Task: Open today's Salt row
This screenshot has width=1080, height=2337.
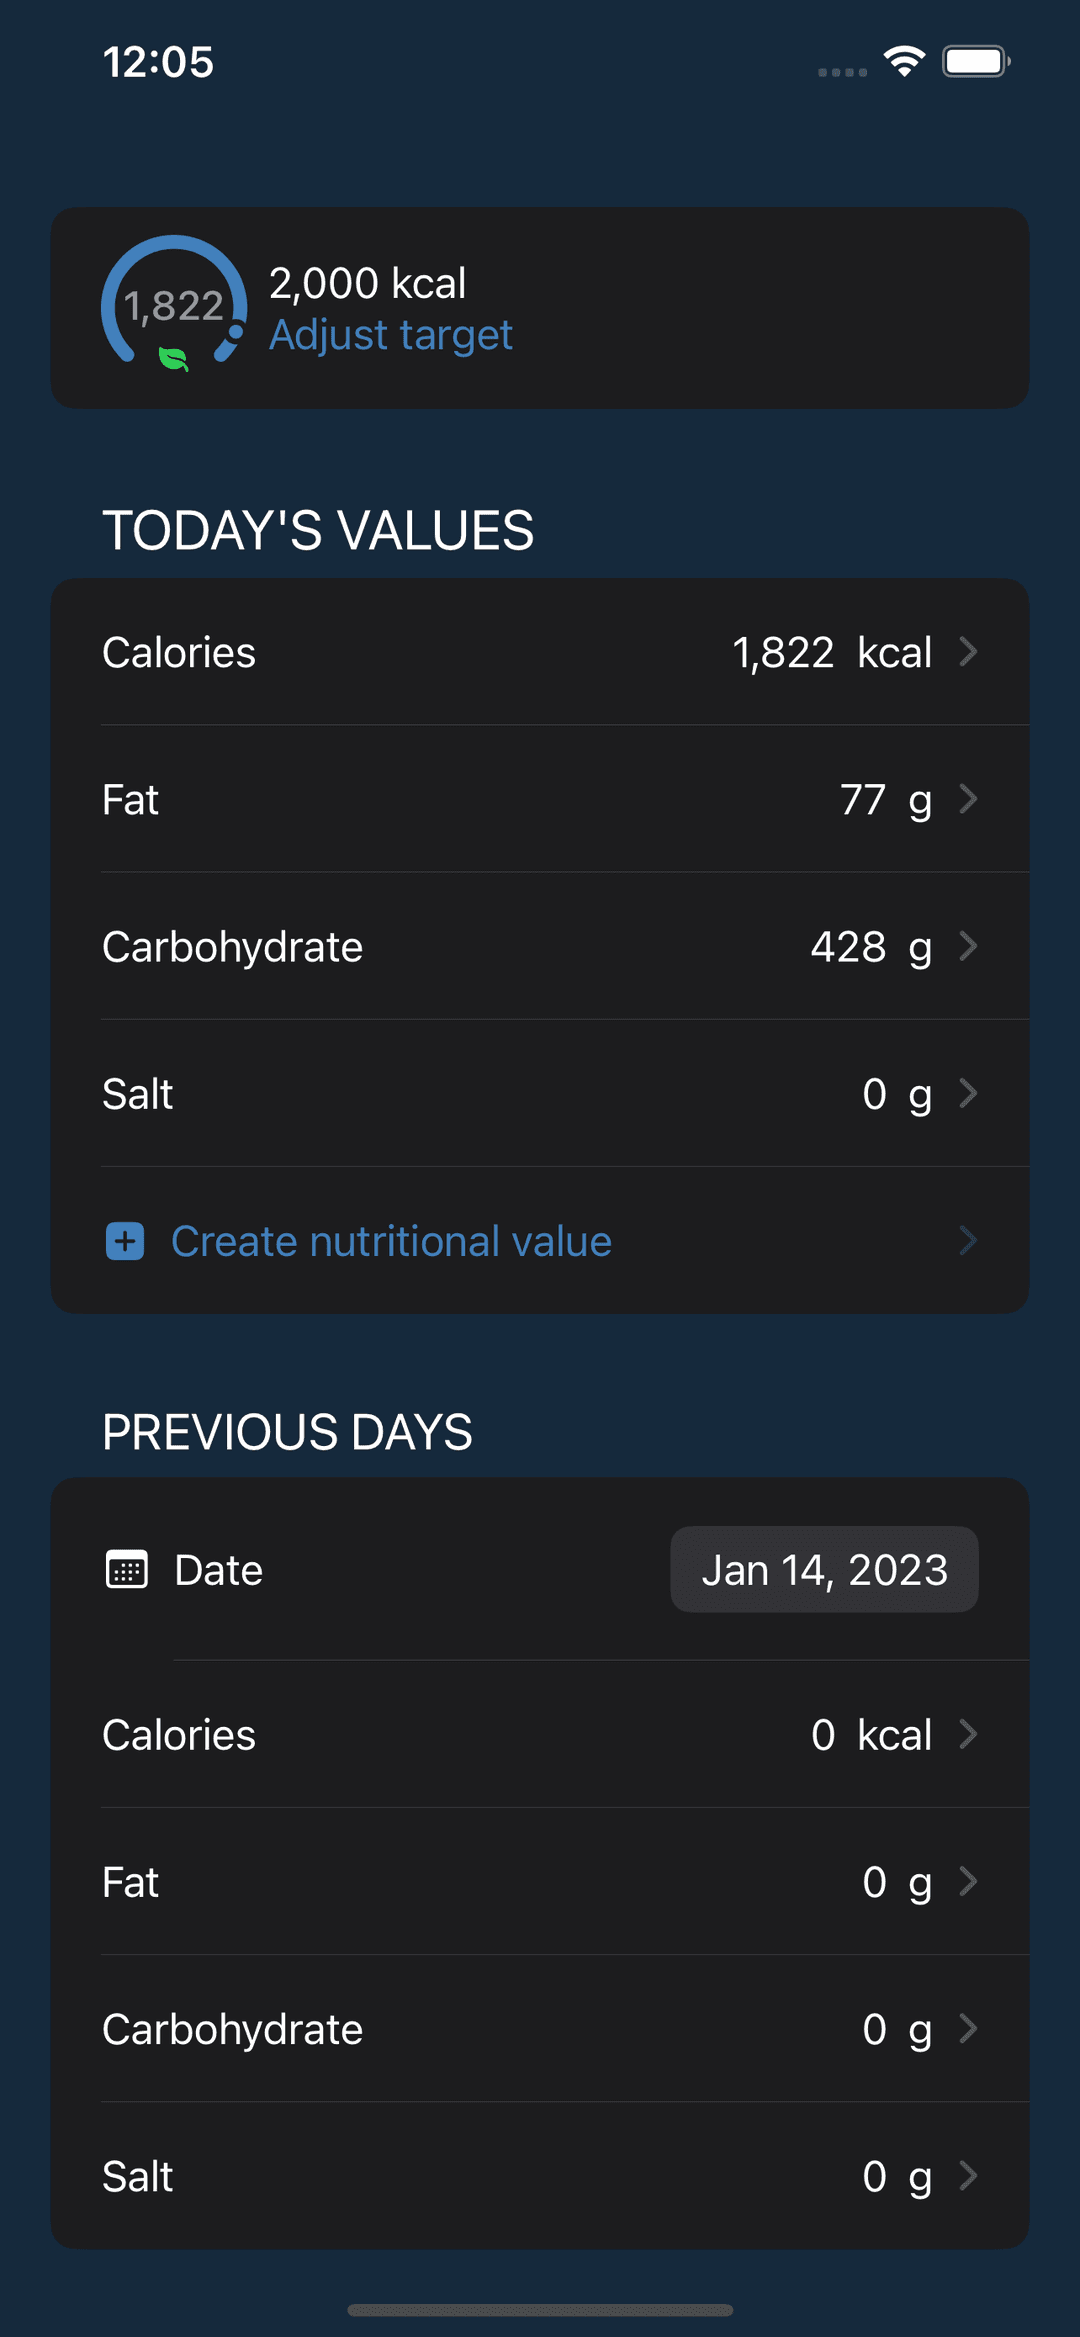Action: tap(540, 1093)
